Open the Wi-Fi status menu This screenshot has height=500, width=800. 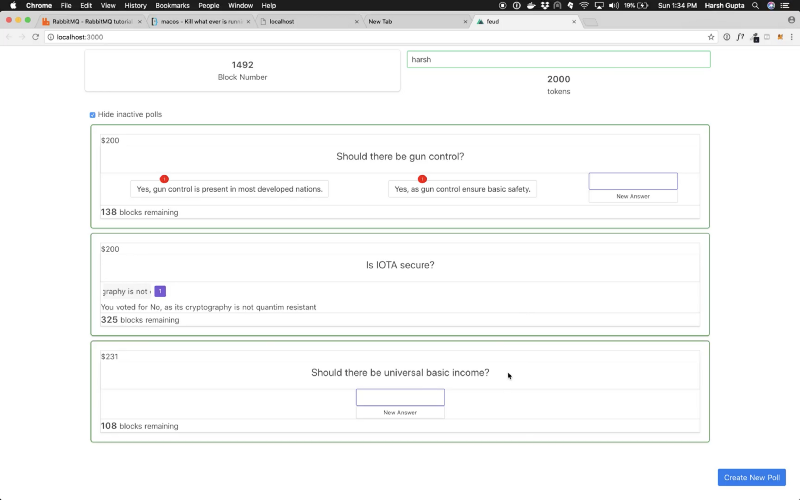click(x=584, y=6)
